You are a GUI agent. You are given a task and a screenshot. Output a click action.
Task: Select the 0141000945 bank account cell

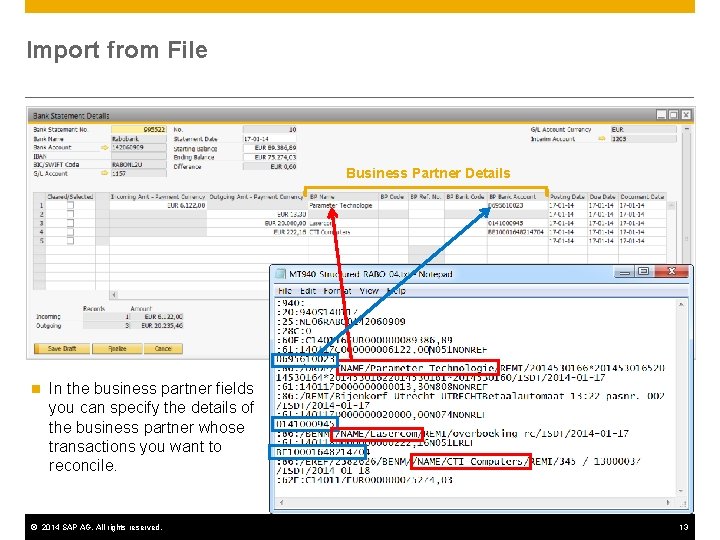pyautogui.click(x=518, y=223)
